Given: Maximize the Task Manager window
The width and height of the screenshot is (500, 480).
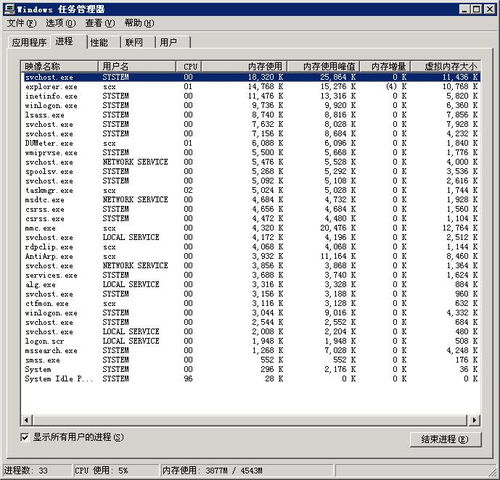Looking at the screenshot, I should 477,9.
